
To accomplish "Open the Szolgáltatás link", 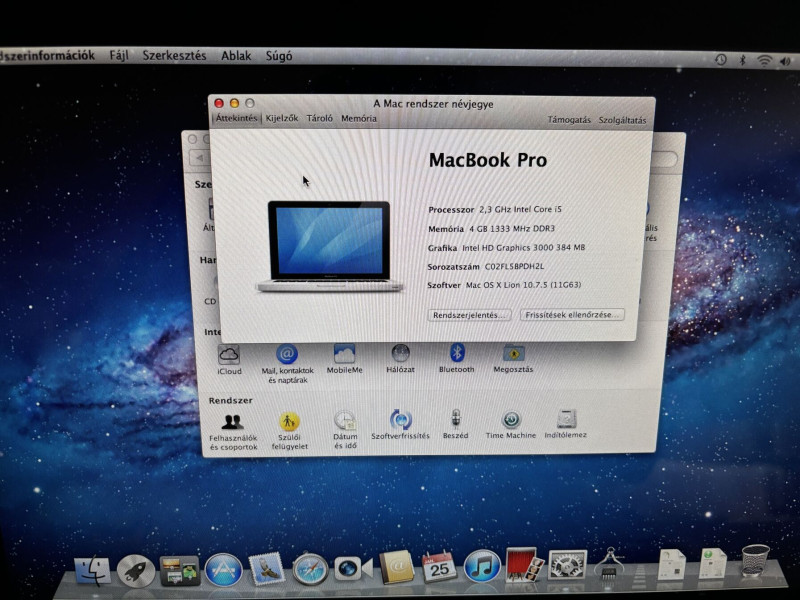I will coord(622,120).
